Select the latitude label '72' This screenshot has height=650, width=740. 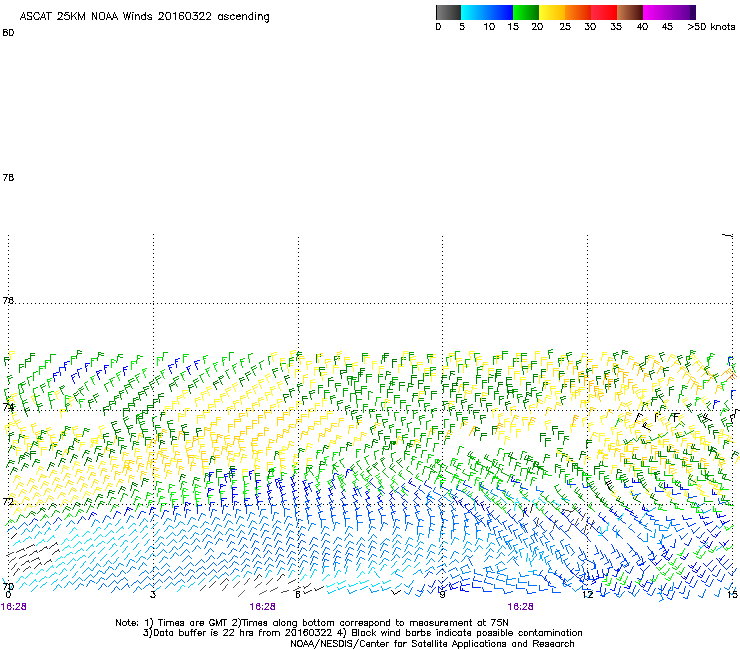point(8,501)
